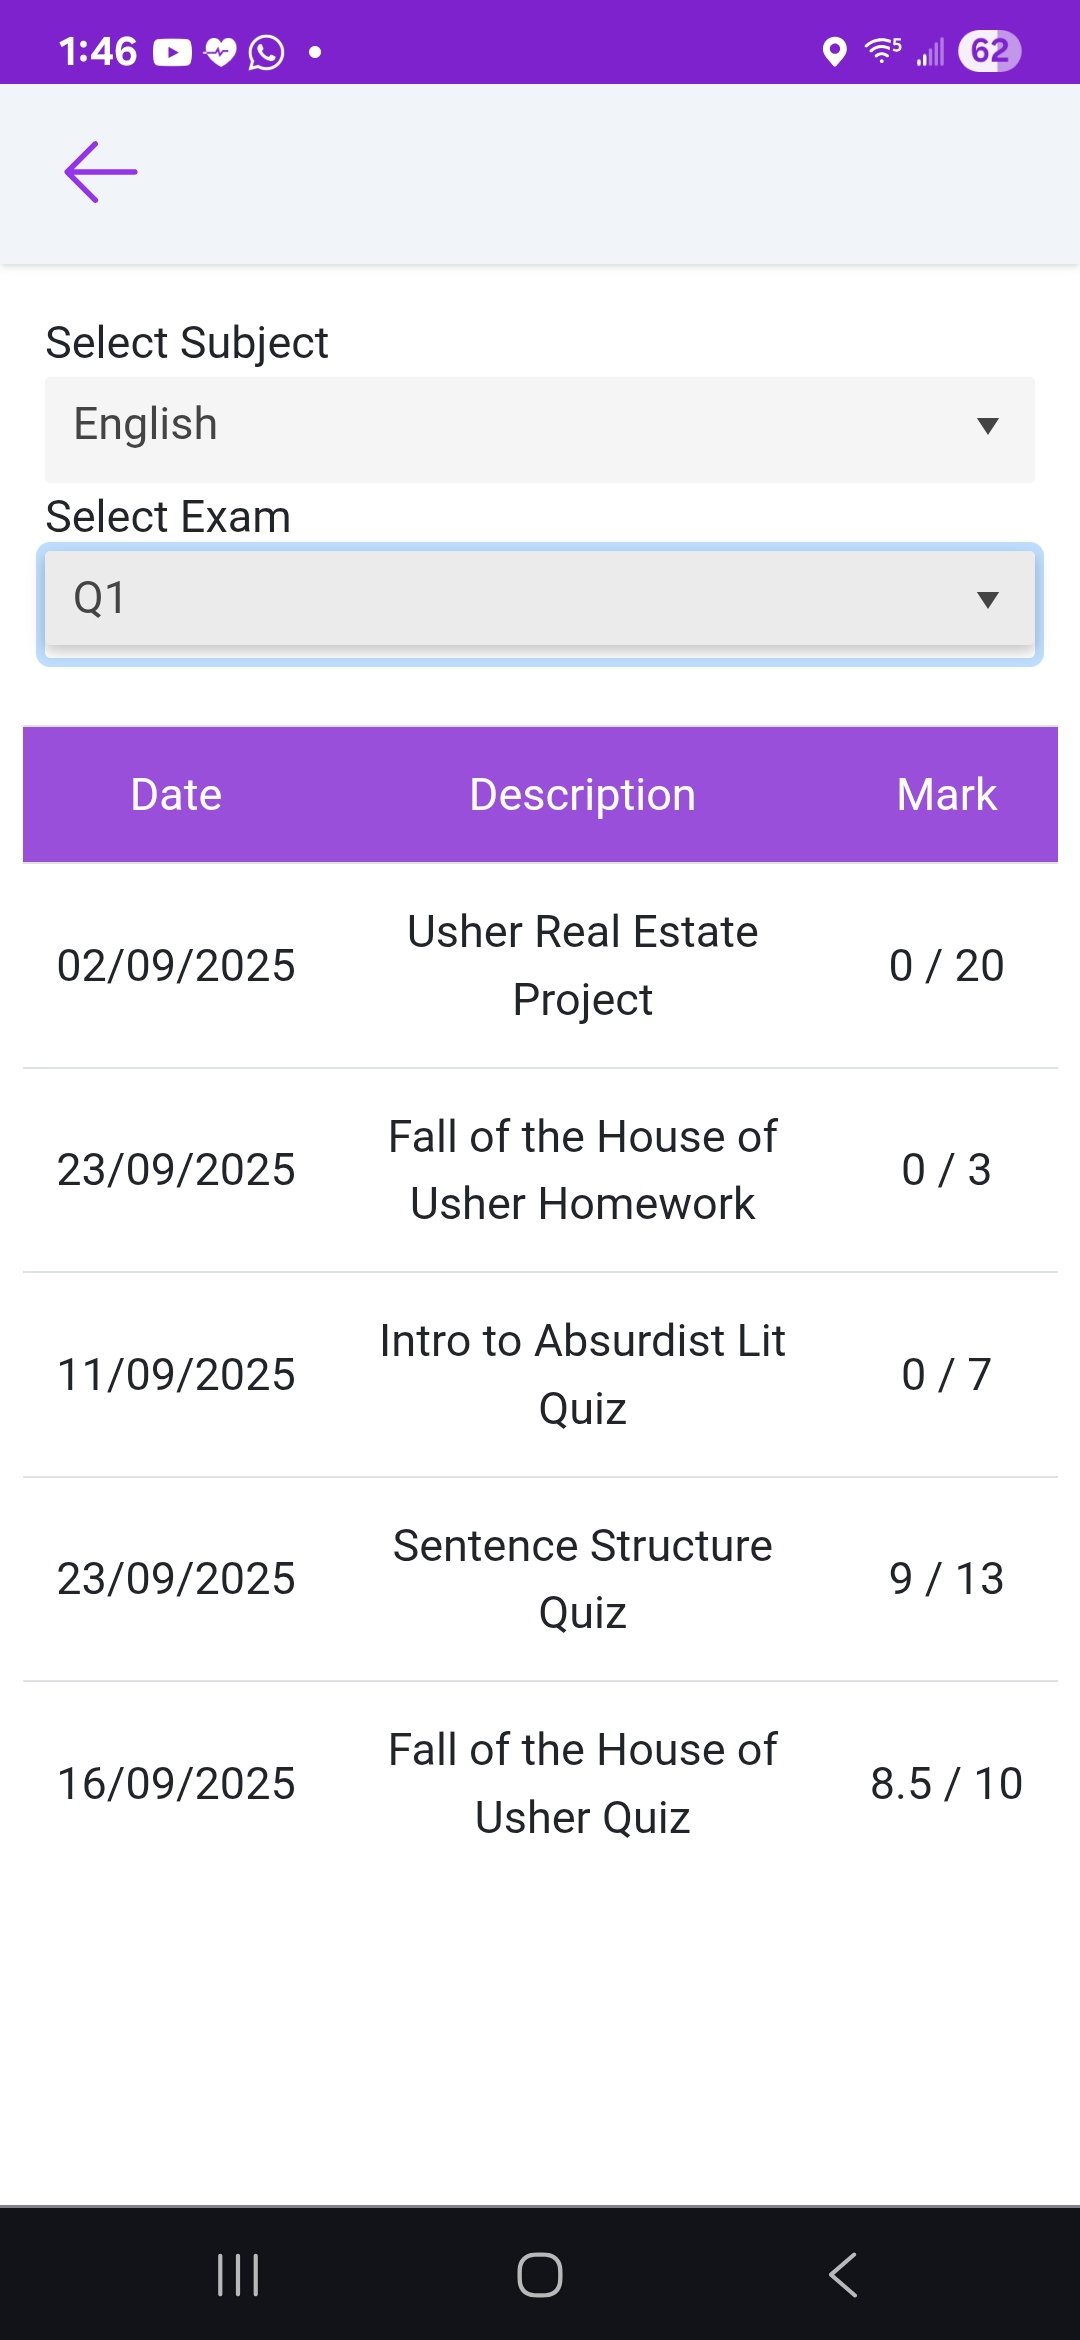The width and height of the screenshot is (1080, 2340).
Task: Tap the YouTube notification icon
Action: [x=172, y=52]
